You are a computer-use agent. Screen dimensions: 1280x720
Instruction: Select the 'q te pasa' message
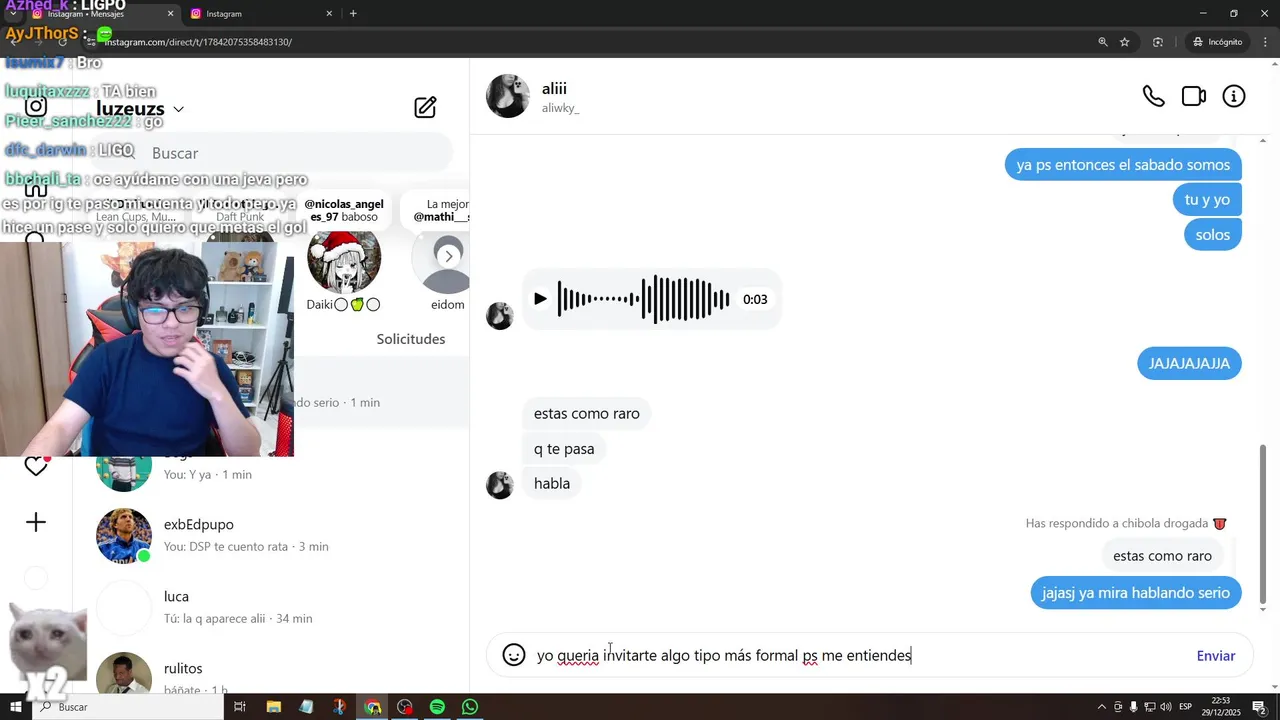click(564, 449)
